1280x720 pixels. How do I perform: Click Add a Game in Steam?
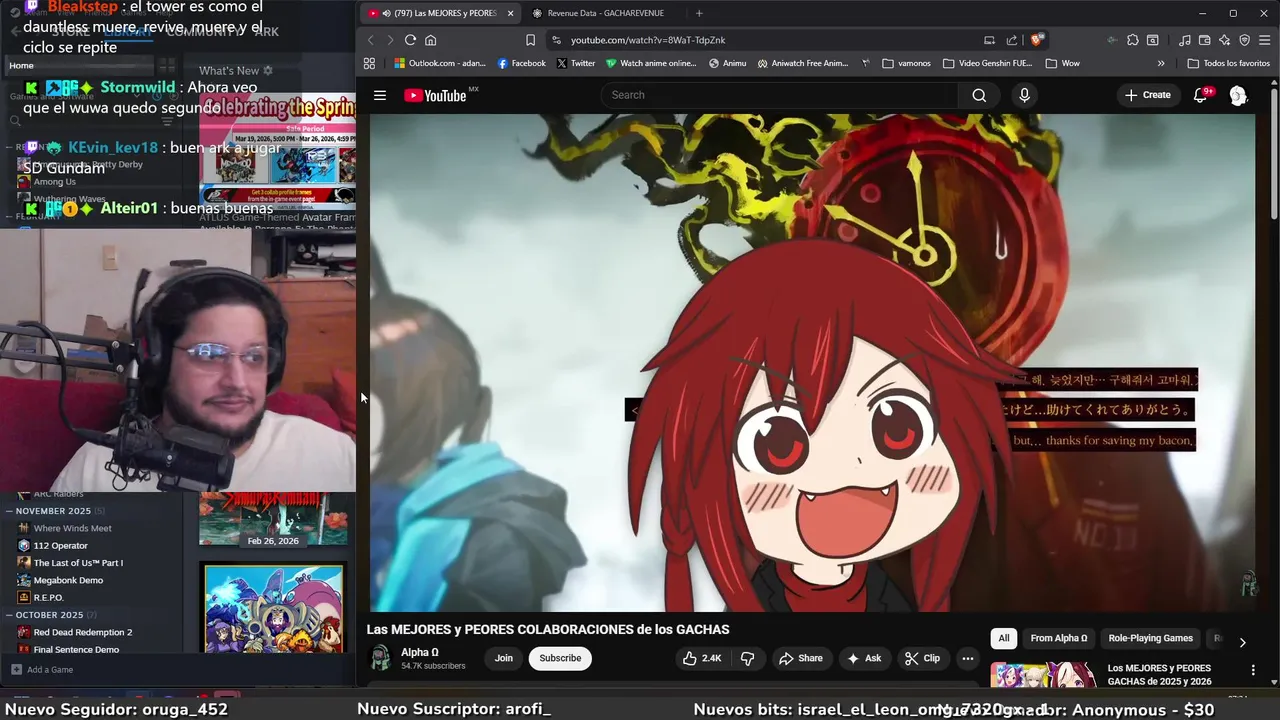click(x=42, y=670)
